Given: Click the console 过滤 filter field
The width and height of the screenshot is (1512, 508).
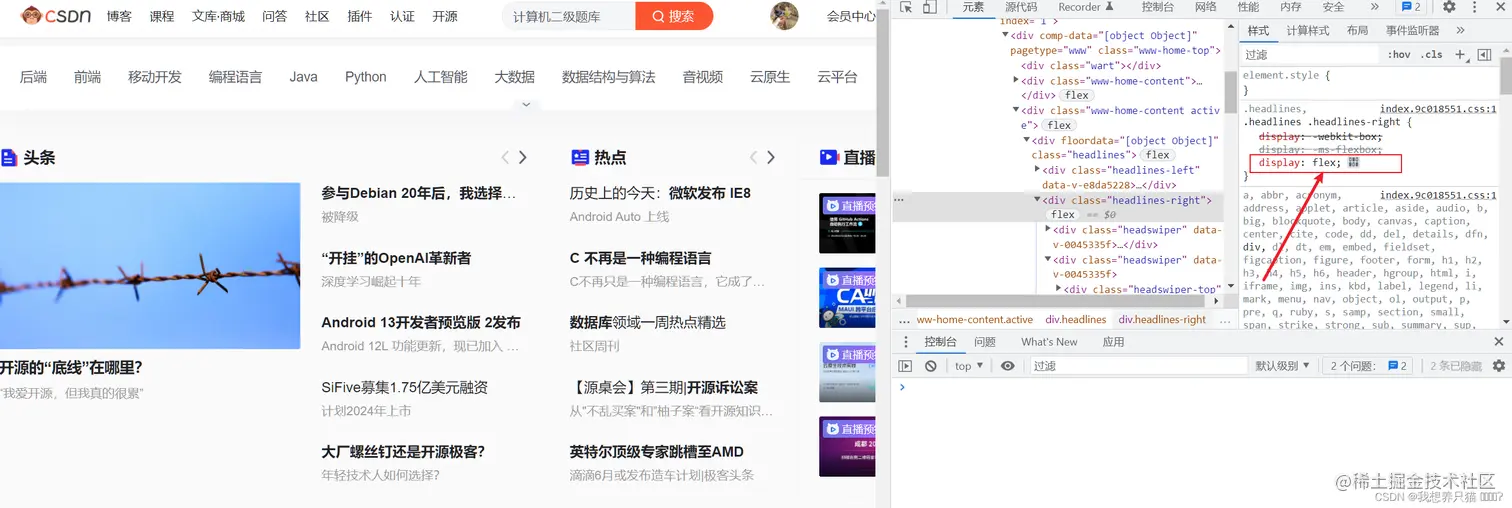Looking at the screenshot, I should (x=1138, y=366).
